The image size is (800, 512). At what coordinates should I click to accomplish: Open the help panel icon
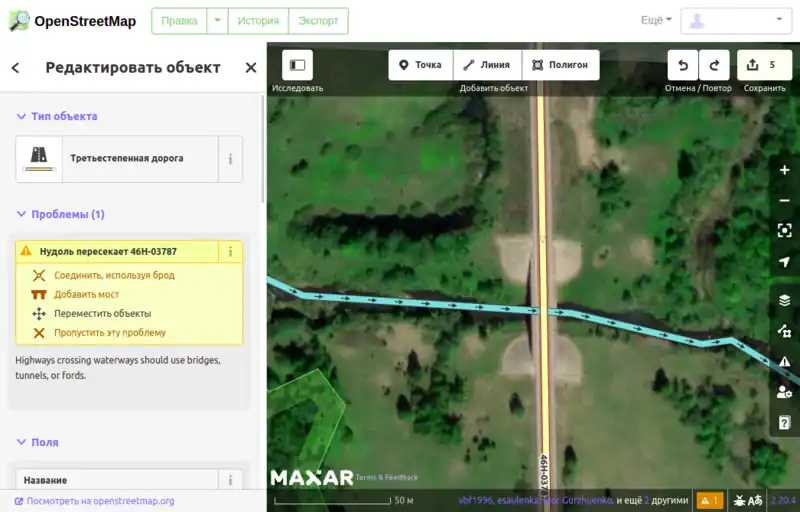point(784,422)
